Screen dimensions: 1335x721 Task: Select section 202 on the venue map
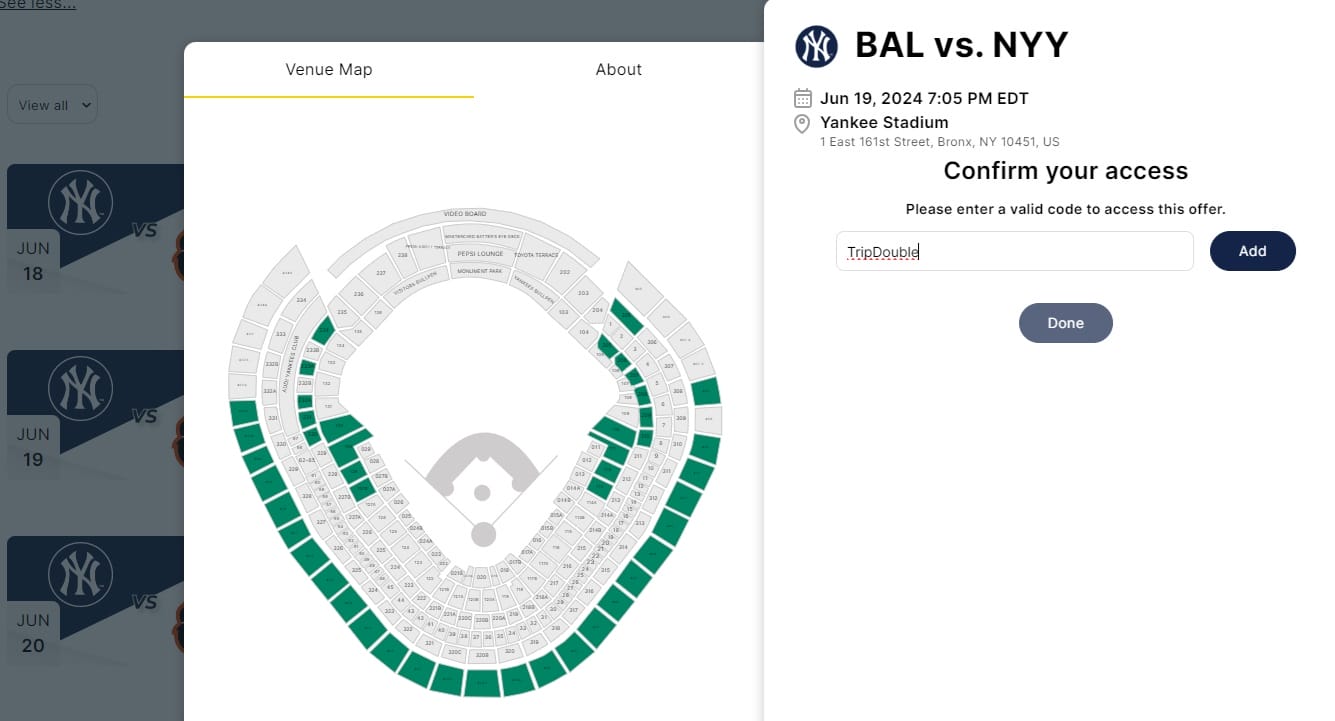565,273
